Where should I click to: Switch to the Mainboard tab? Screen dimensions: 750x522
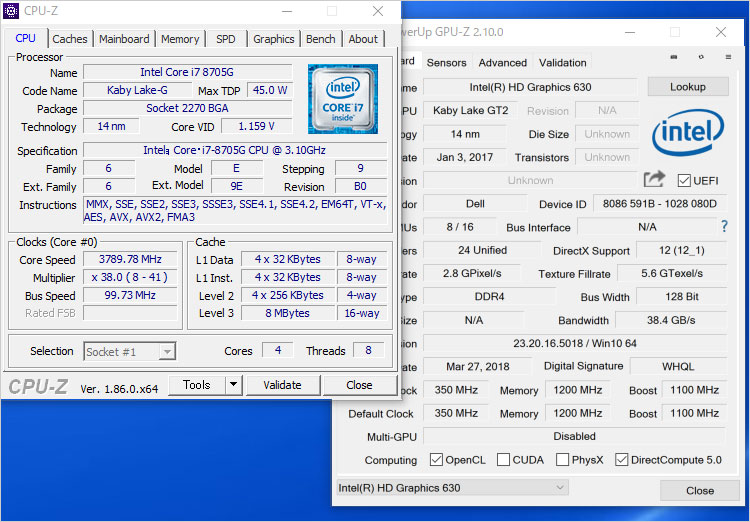124,39
